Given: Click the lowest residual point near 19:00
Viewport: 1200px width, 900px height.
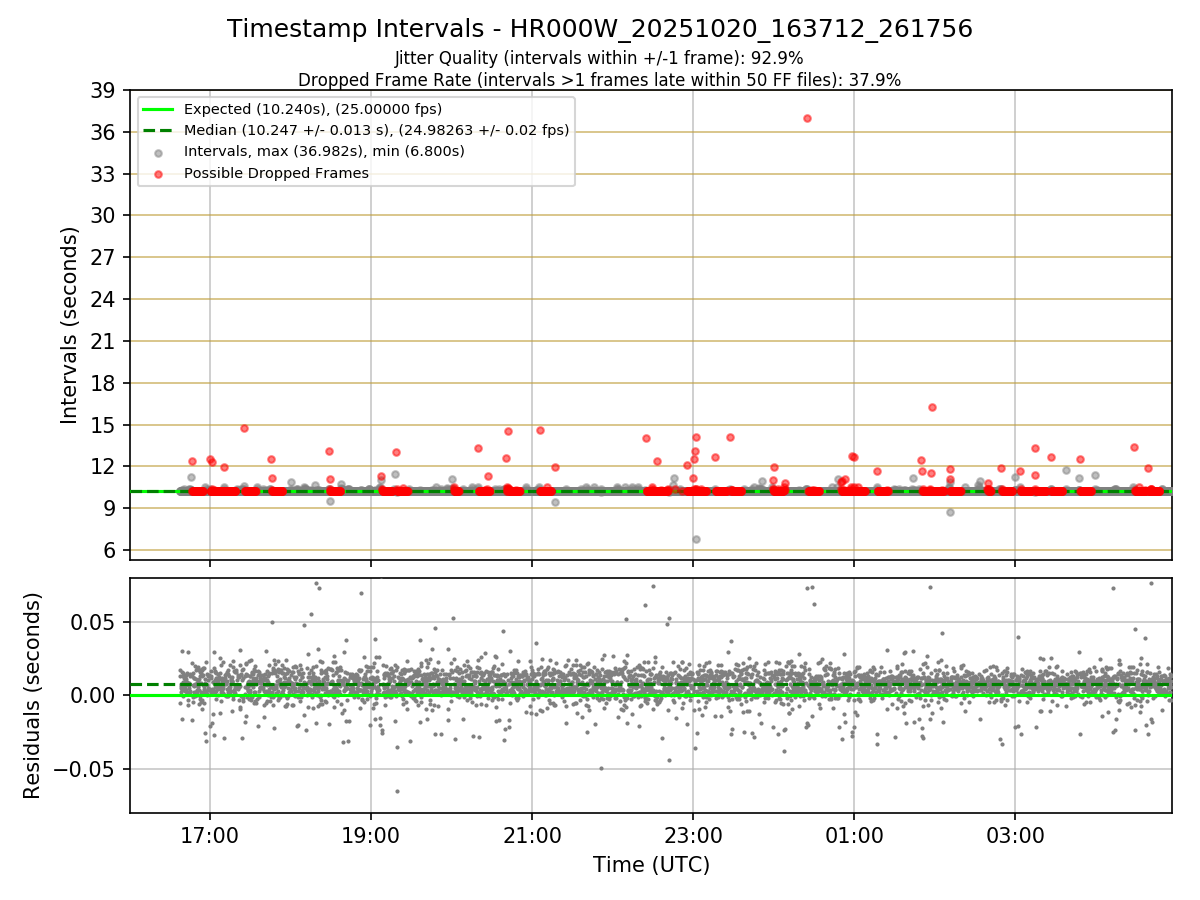Looking at the screenshot, I should click(396, 791).
